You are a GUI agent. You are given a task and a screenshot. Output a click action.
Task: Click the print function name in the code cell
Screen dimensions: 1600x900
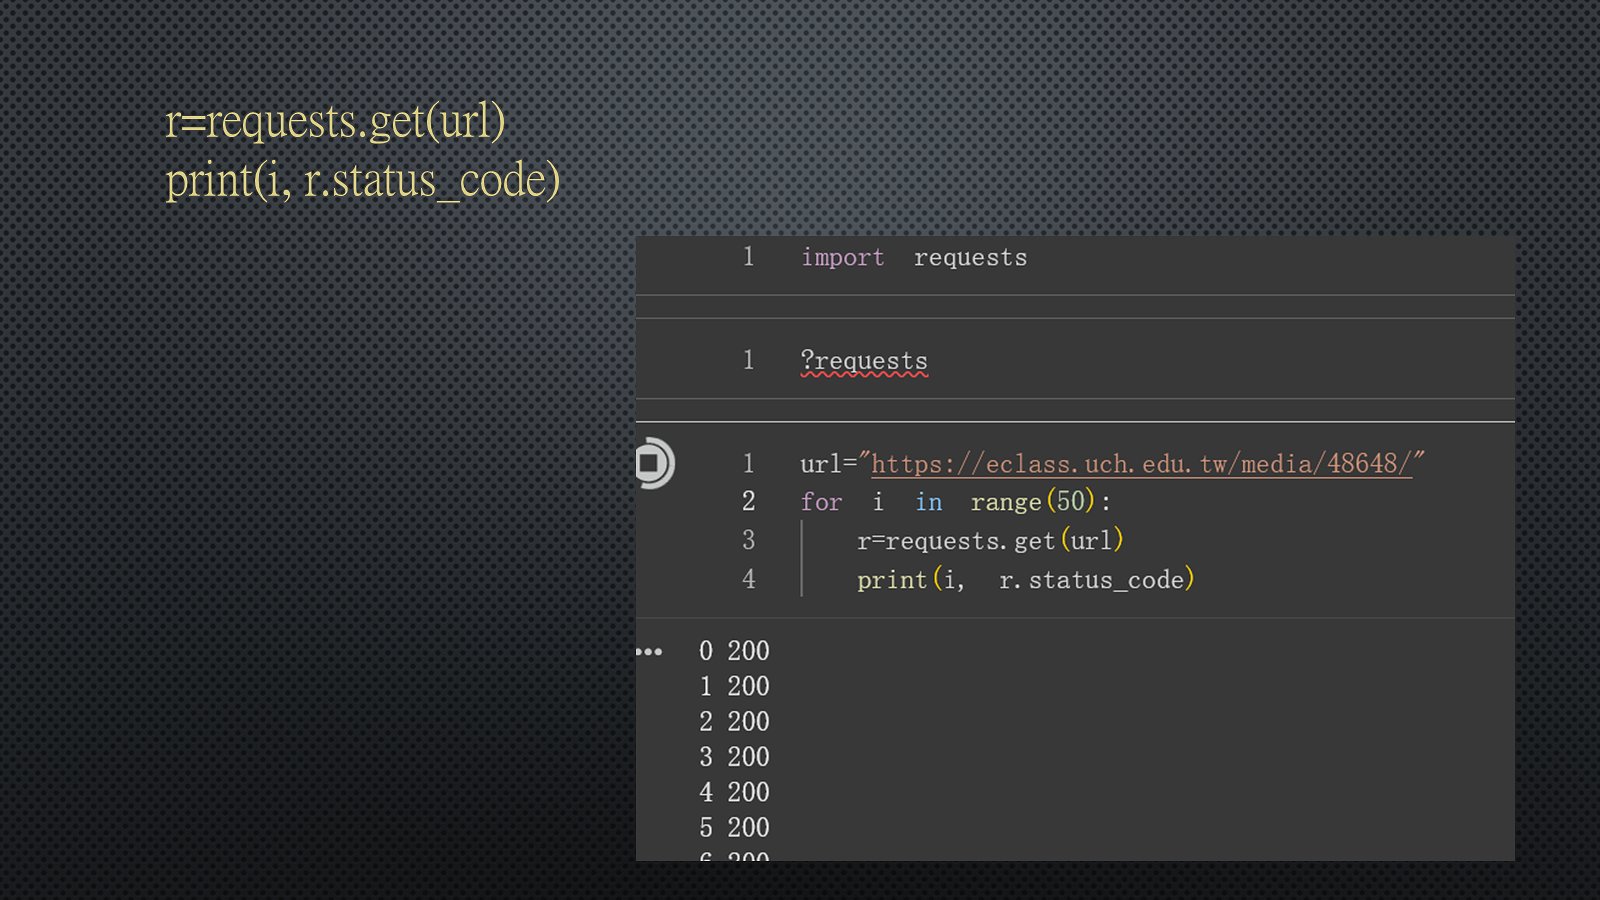(x=892, y=580)
